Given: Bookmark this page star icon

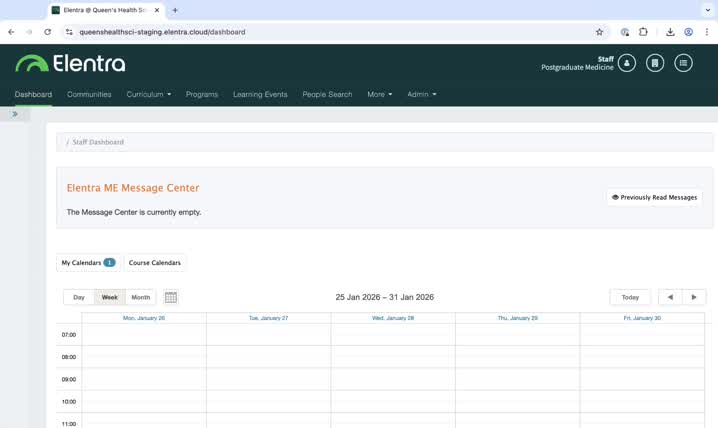Looking at the screenshot, I should click(x=599, y=32).
